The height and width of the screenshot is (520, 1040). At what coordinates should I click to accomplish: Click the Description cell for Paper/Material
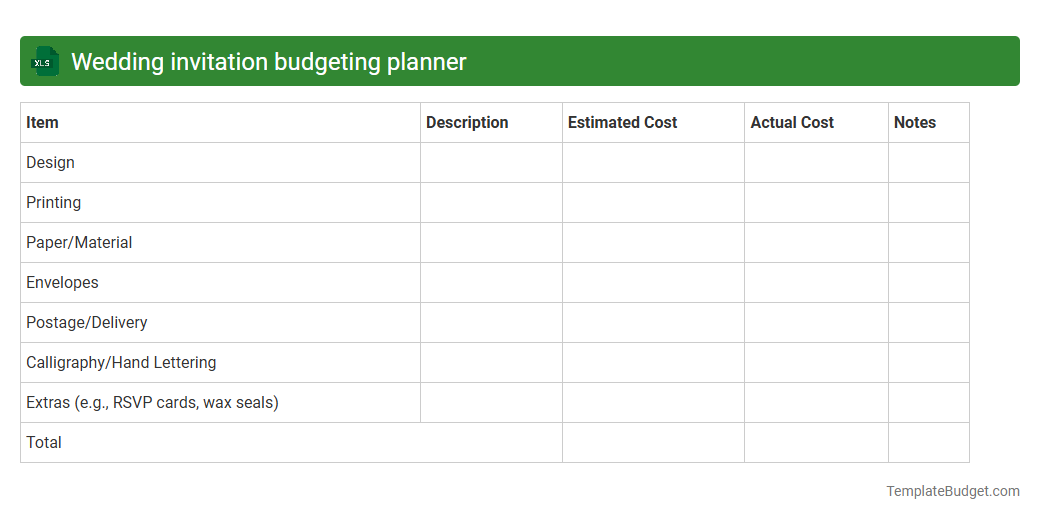(x=491, y=243)
